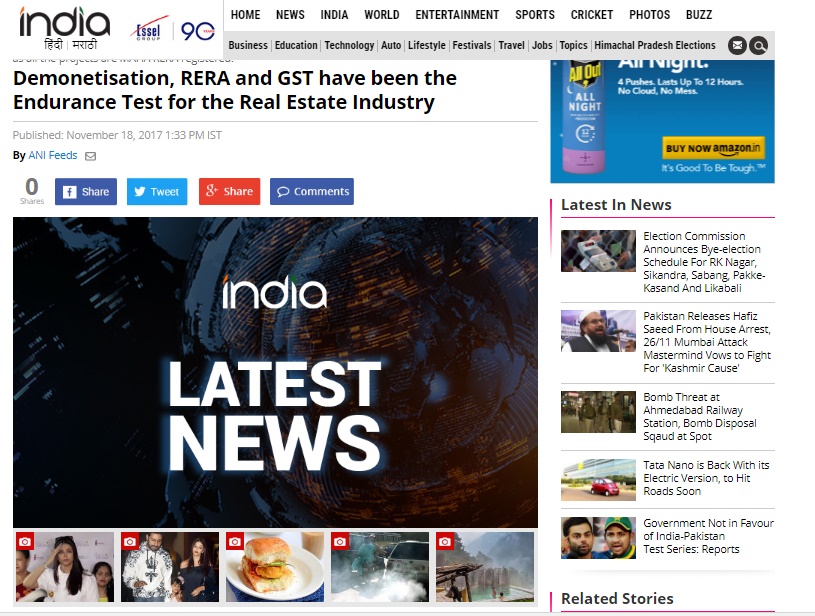This screenshot has height=616, width=815.
Task: Open the vada pav photo gallery thumbnail
Action: pos(275,567)
